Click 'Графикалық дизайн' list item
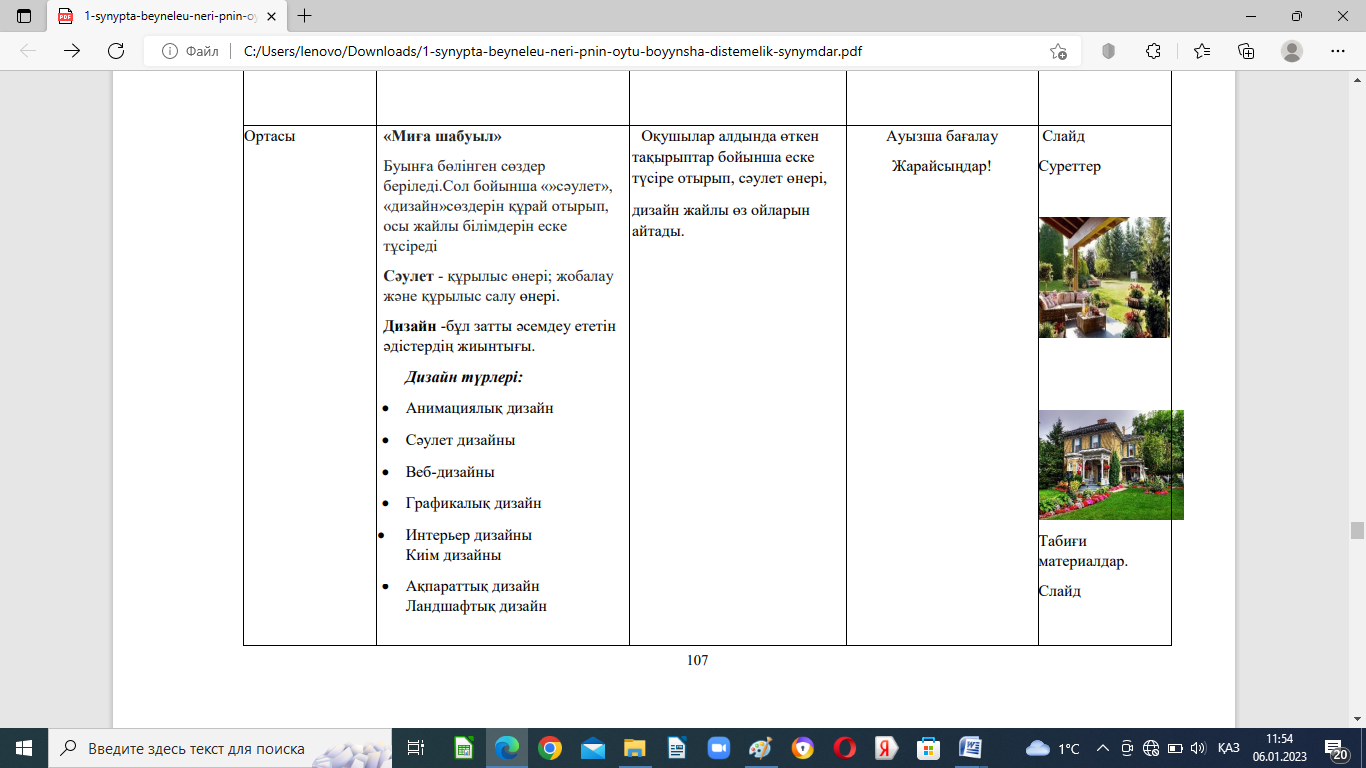 (x=474, y=503)
